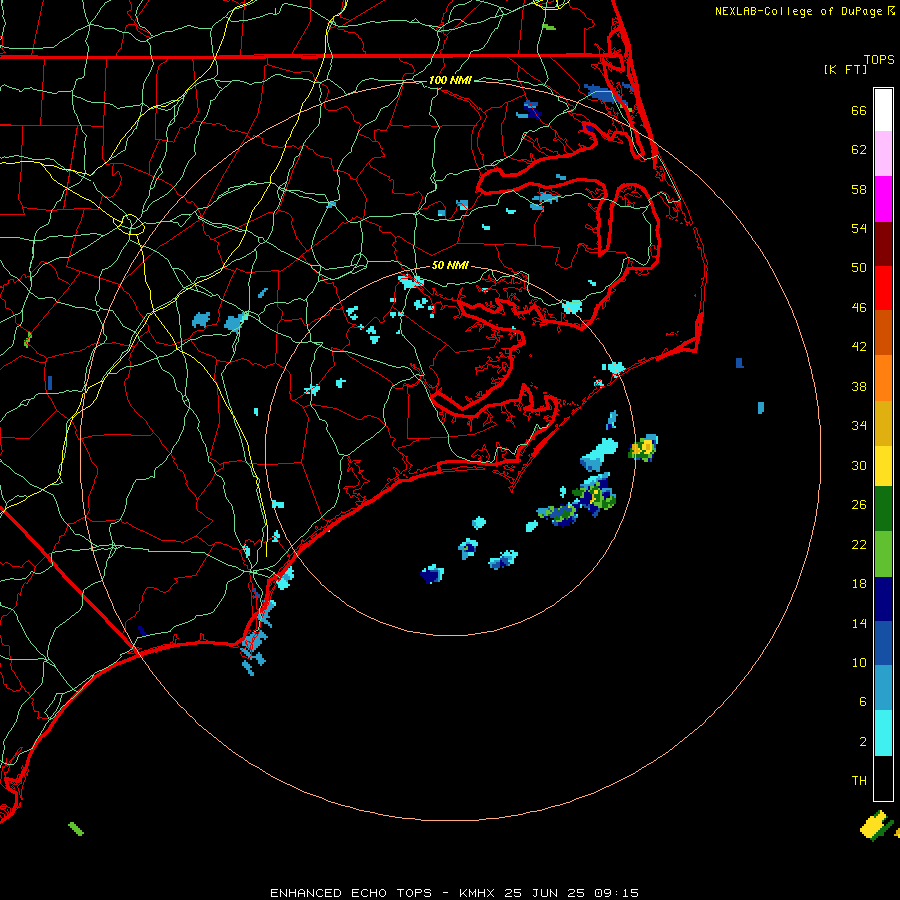Click the 10 legend value
This screenshot has width=900, height=900.
click(859, 662)
